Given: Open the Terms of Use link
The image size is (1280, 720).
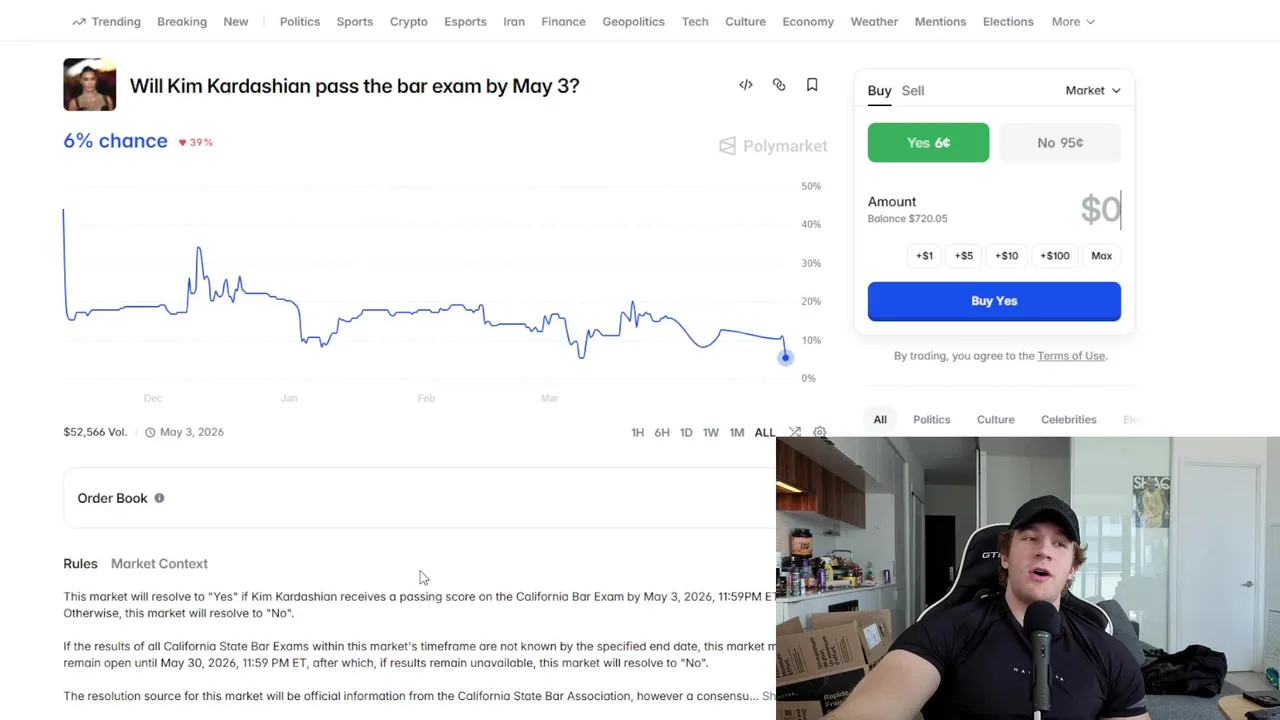Looking at the screenshot, I should (x=1071, y=356).
